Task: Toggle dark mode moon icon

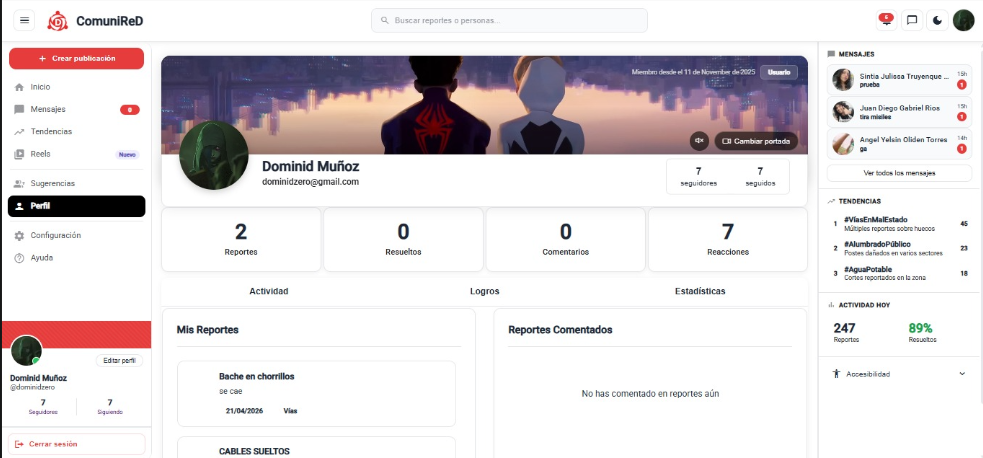Action: pyautogui.click(x=937, y=21)
